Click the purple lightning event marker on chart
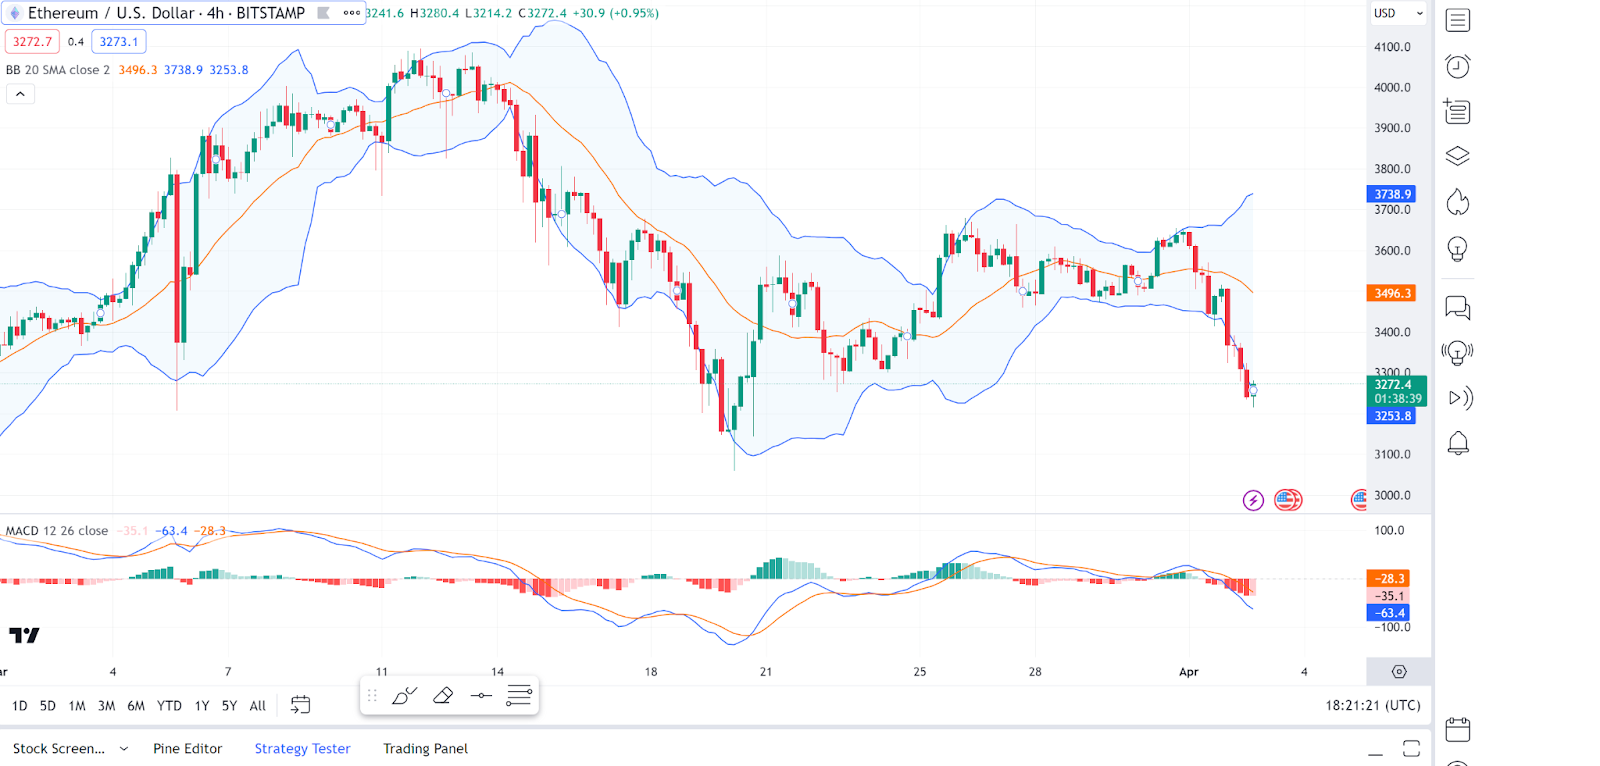The height and width of the screenshot is (766, 1600). point(1253,500)
